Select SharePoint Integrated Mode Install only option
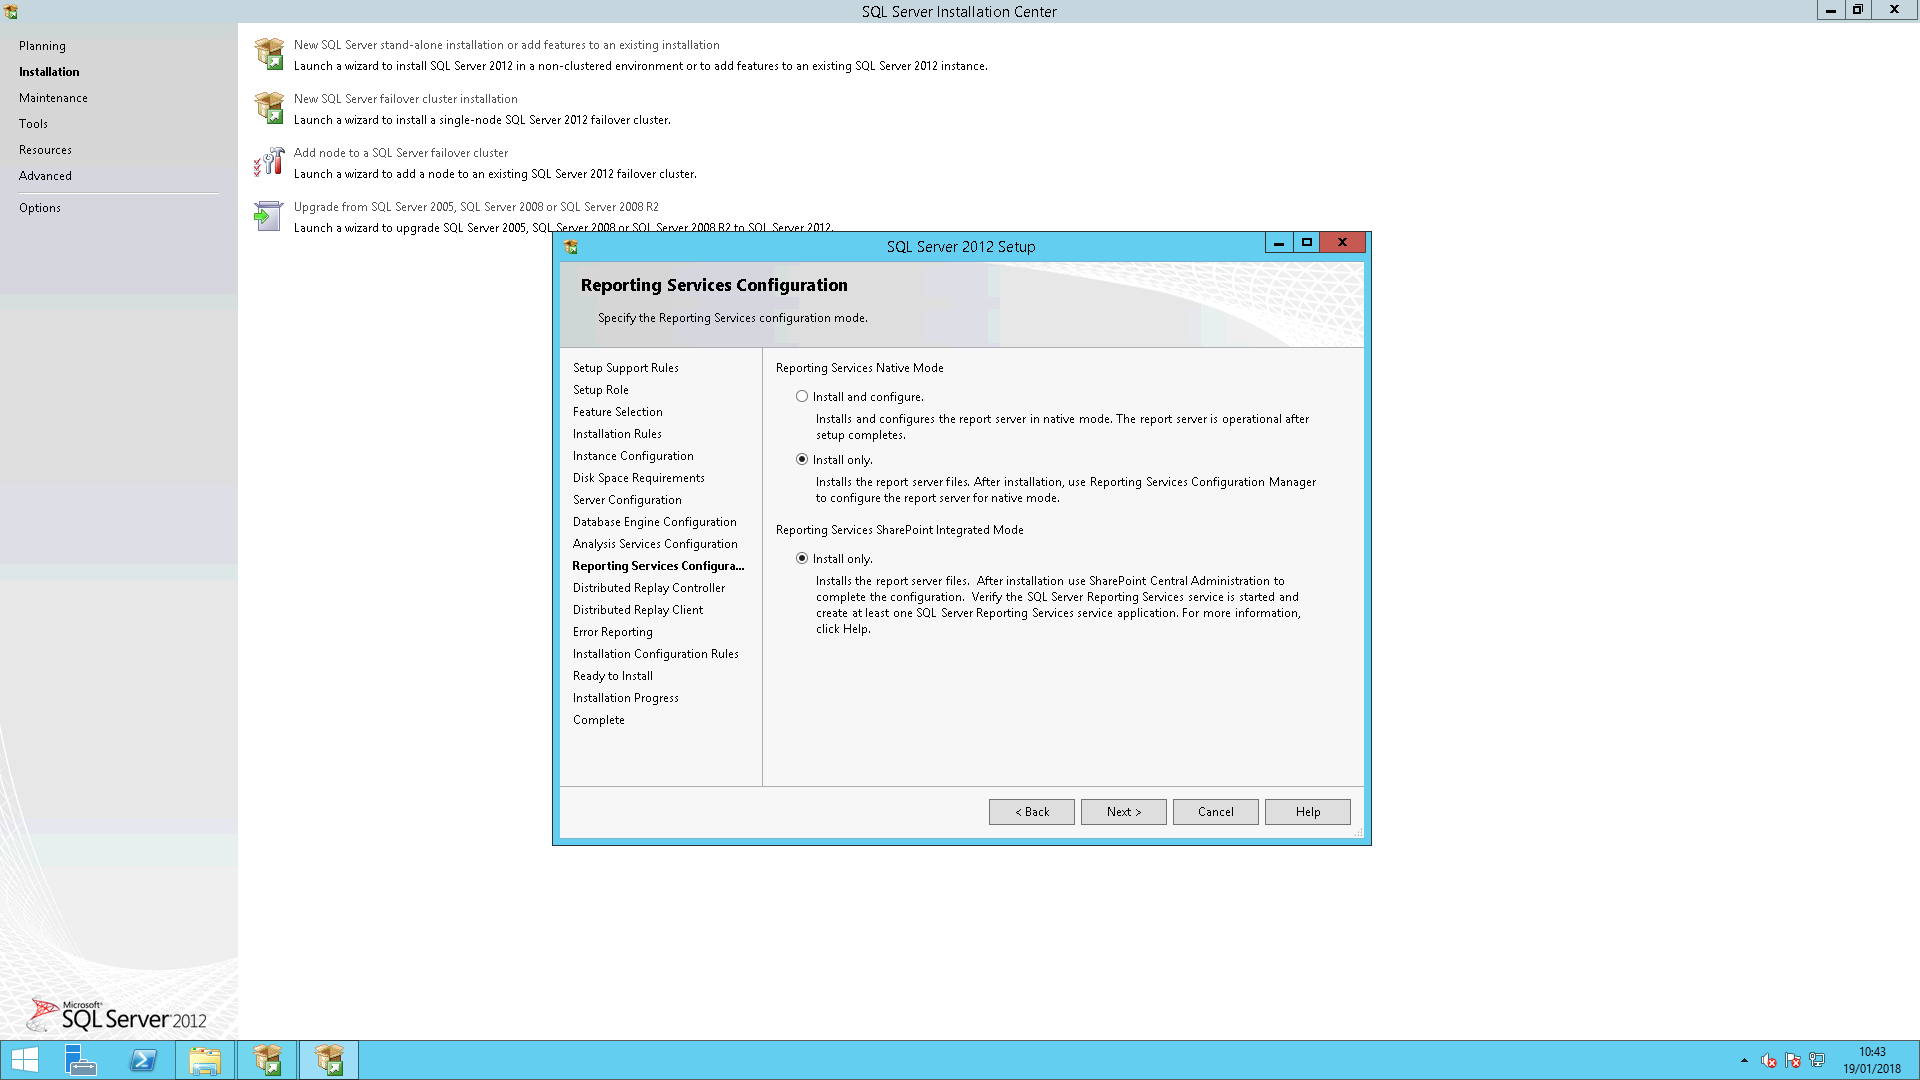The width and height of the screenshot is (1920, 1080). point(802,559)
